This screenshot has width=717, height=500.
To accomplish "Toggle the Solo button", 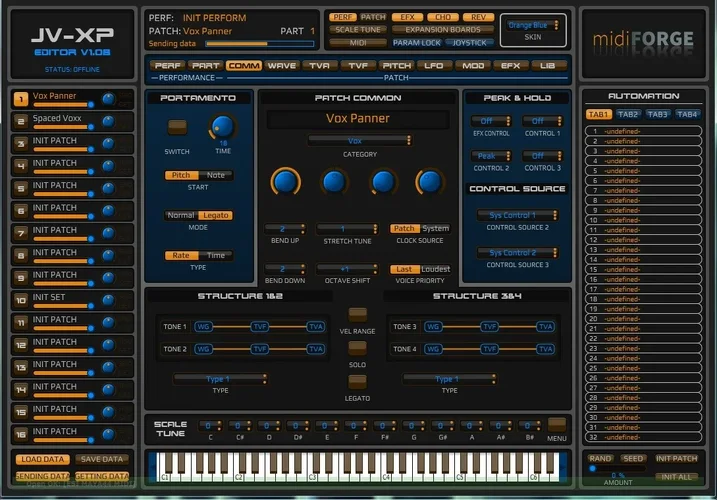I will coord(357,348).
